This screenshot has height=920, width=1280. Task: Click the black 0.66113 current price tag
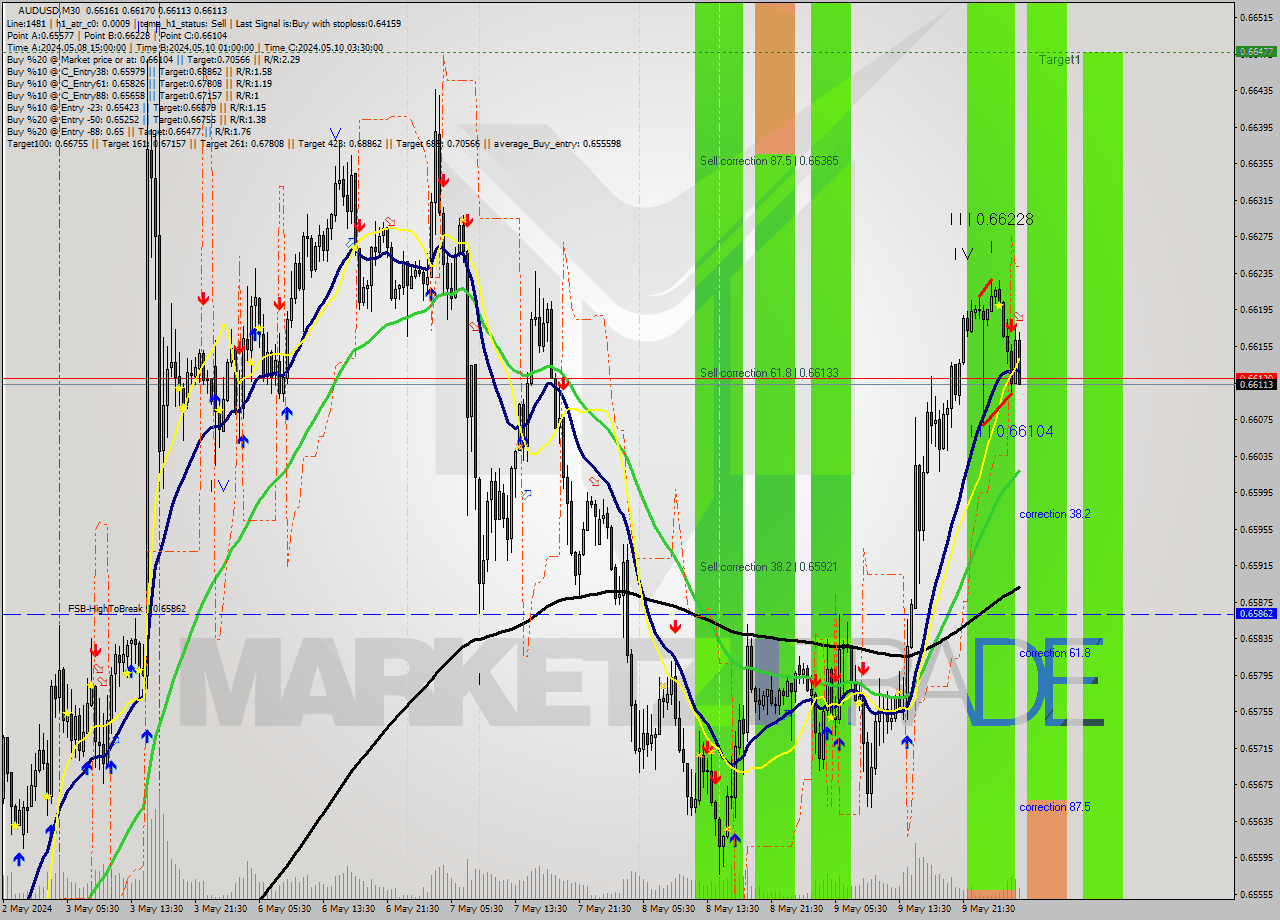point(1256,384)
